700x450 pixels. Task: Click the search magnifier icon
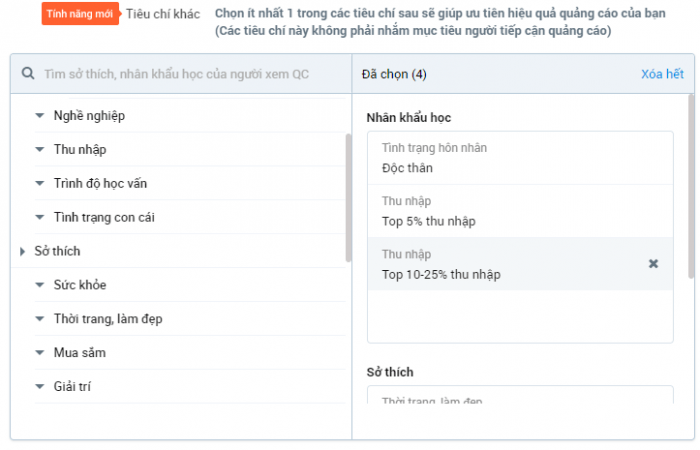[x=27, y=74]
